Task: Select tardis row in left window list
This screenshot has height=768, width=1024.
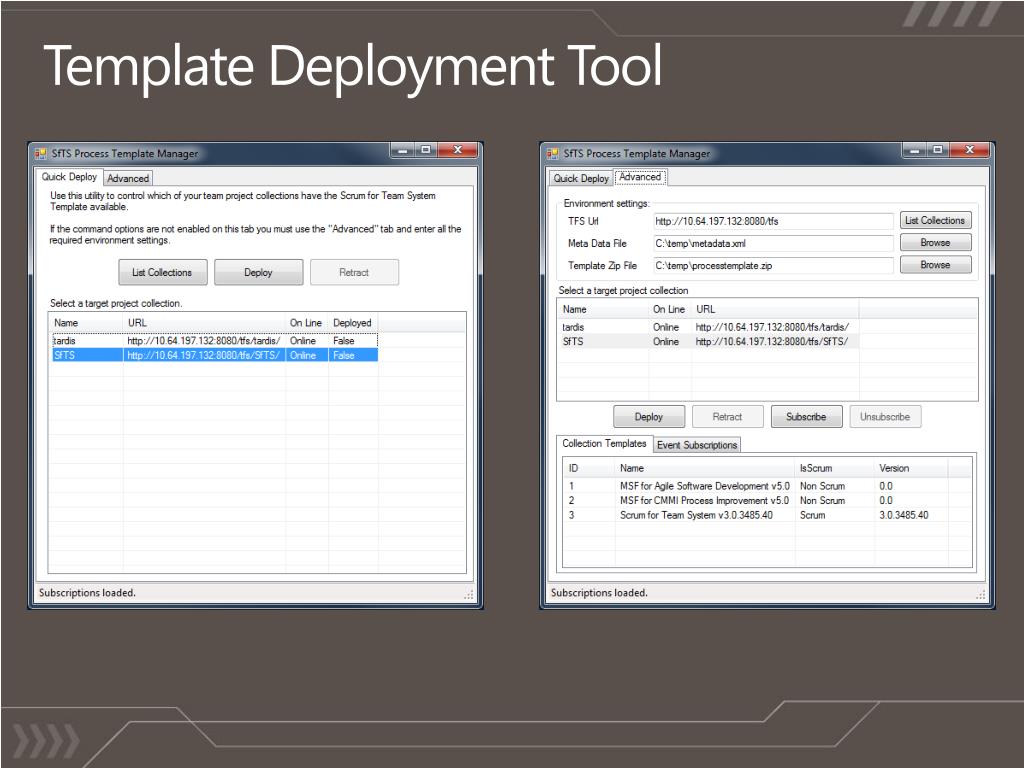Action: pos(214,340)
